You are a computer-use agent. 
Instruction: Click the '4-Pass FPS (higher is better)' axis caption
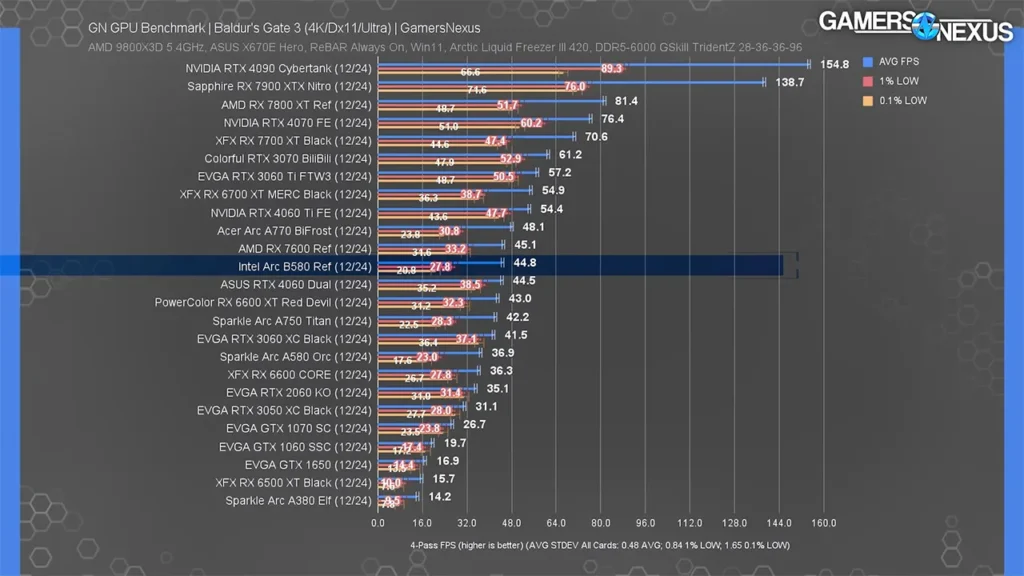tap(466, 545)
